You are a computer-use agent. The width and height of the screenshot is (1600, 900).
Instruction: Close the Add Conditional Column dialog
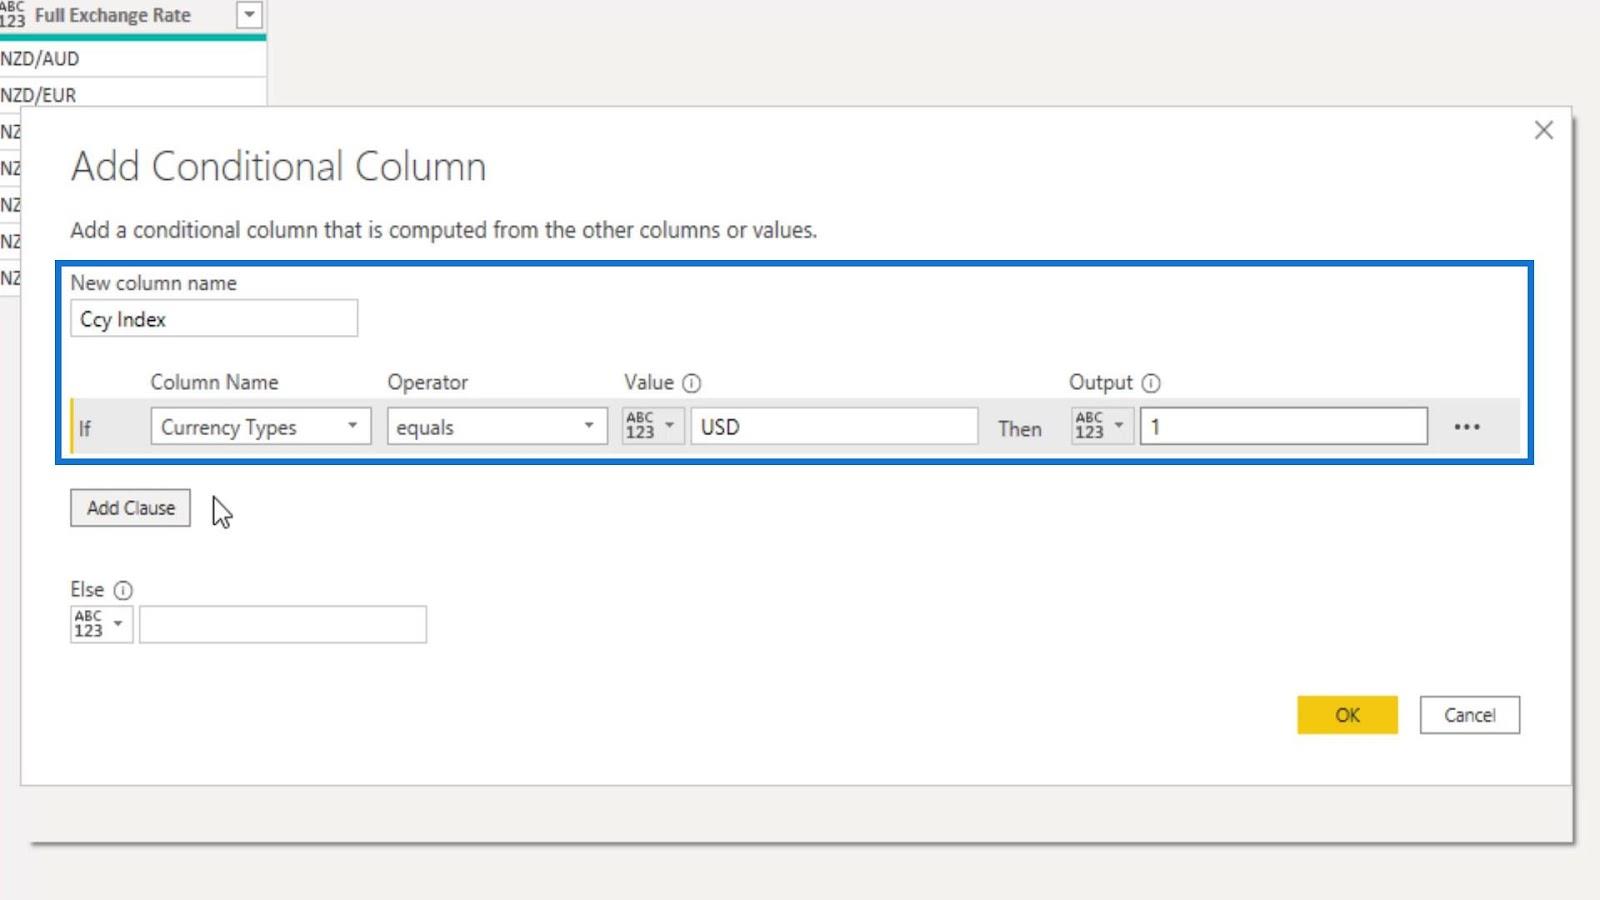point(1544,130)
